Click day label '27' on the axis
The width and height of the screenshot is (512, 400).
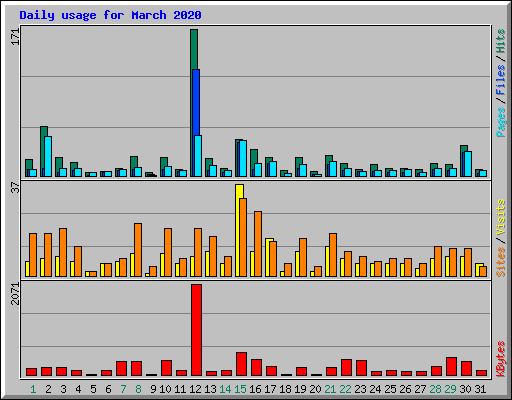coord(420,389)
